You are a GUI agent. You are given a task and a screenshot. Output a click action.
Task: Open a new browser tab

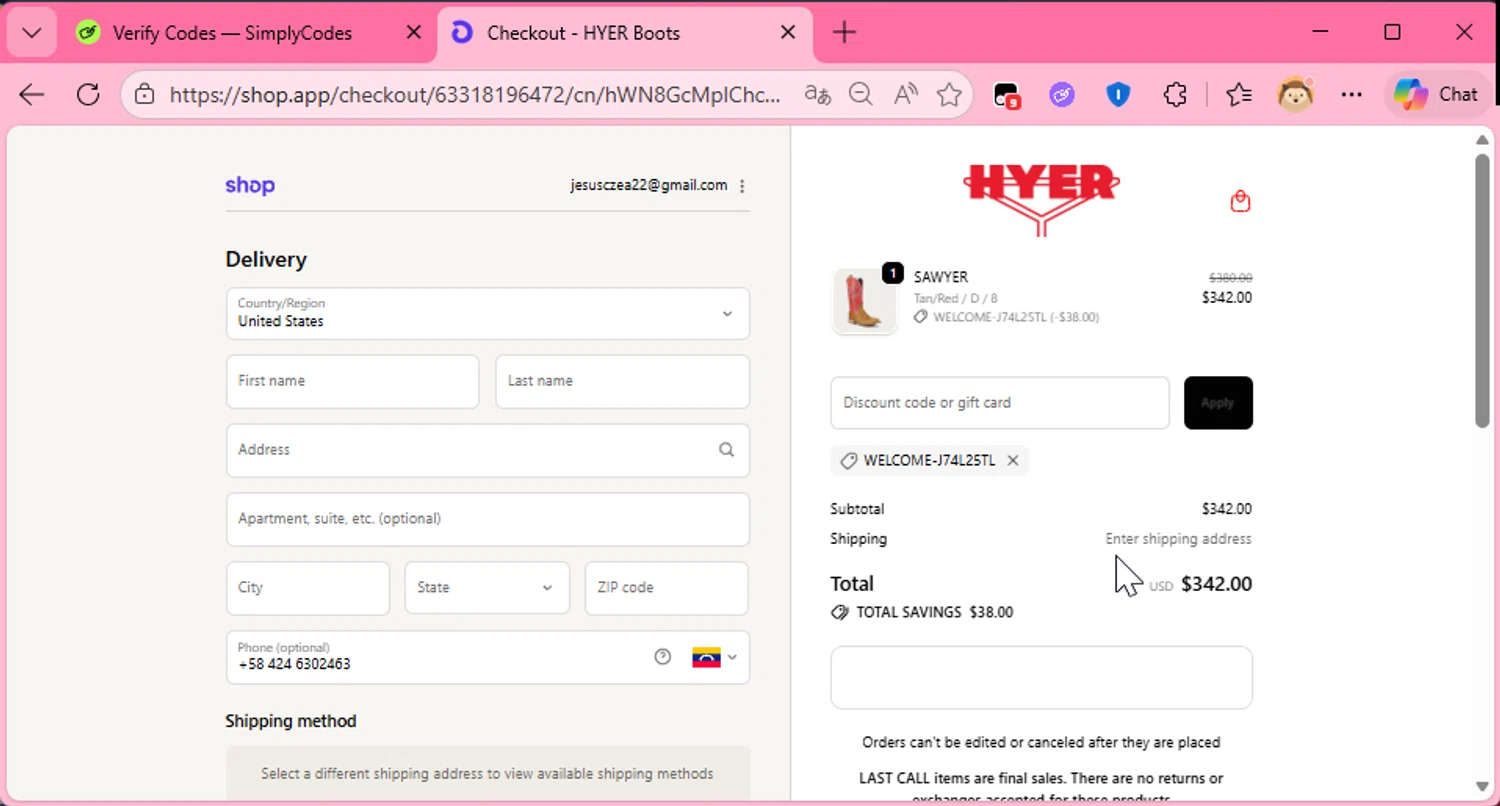click(844, 33)
